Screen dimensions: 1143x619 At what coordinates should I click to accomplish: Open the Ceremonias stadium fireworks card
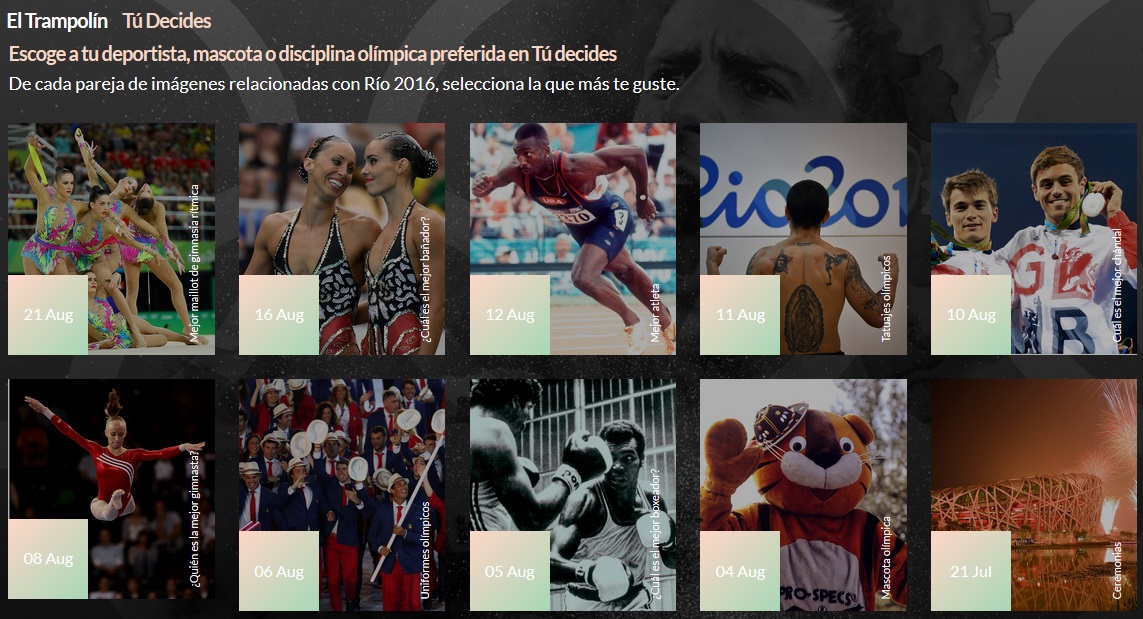pyautogui.click(x=1034, y=495)
